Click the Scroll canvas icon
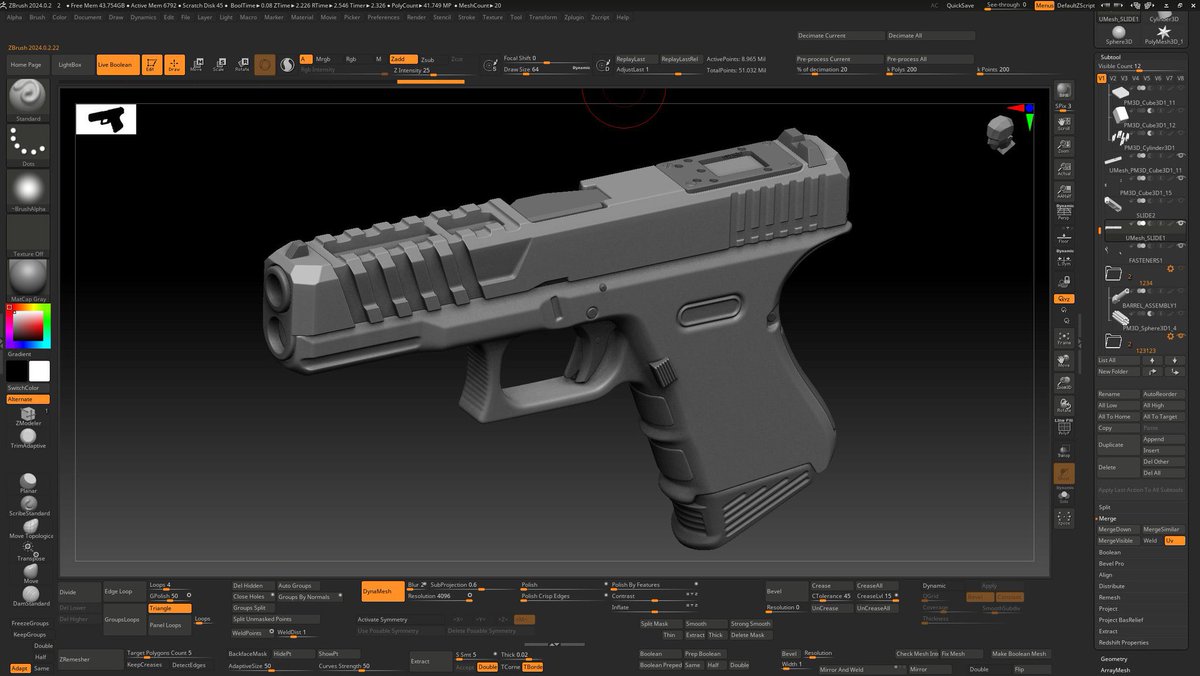 pyautogui.click(x=1064, y=123)
